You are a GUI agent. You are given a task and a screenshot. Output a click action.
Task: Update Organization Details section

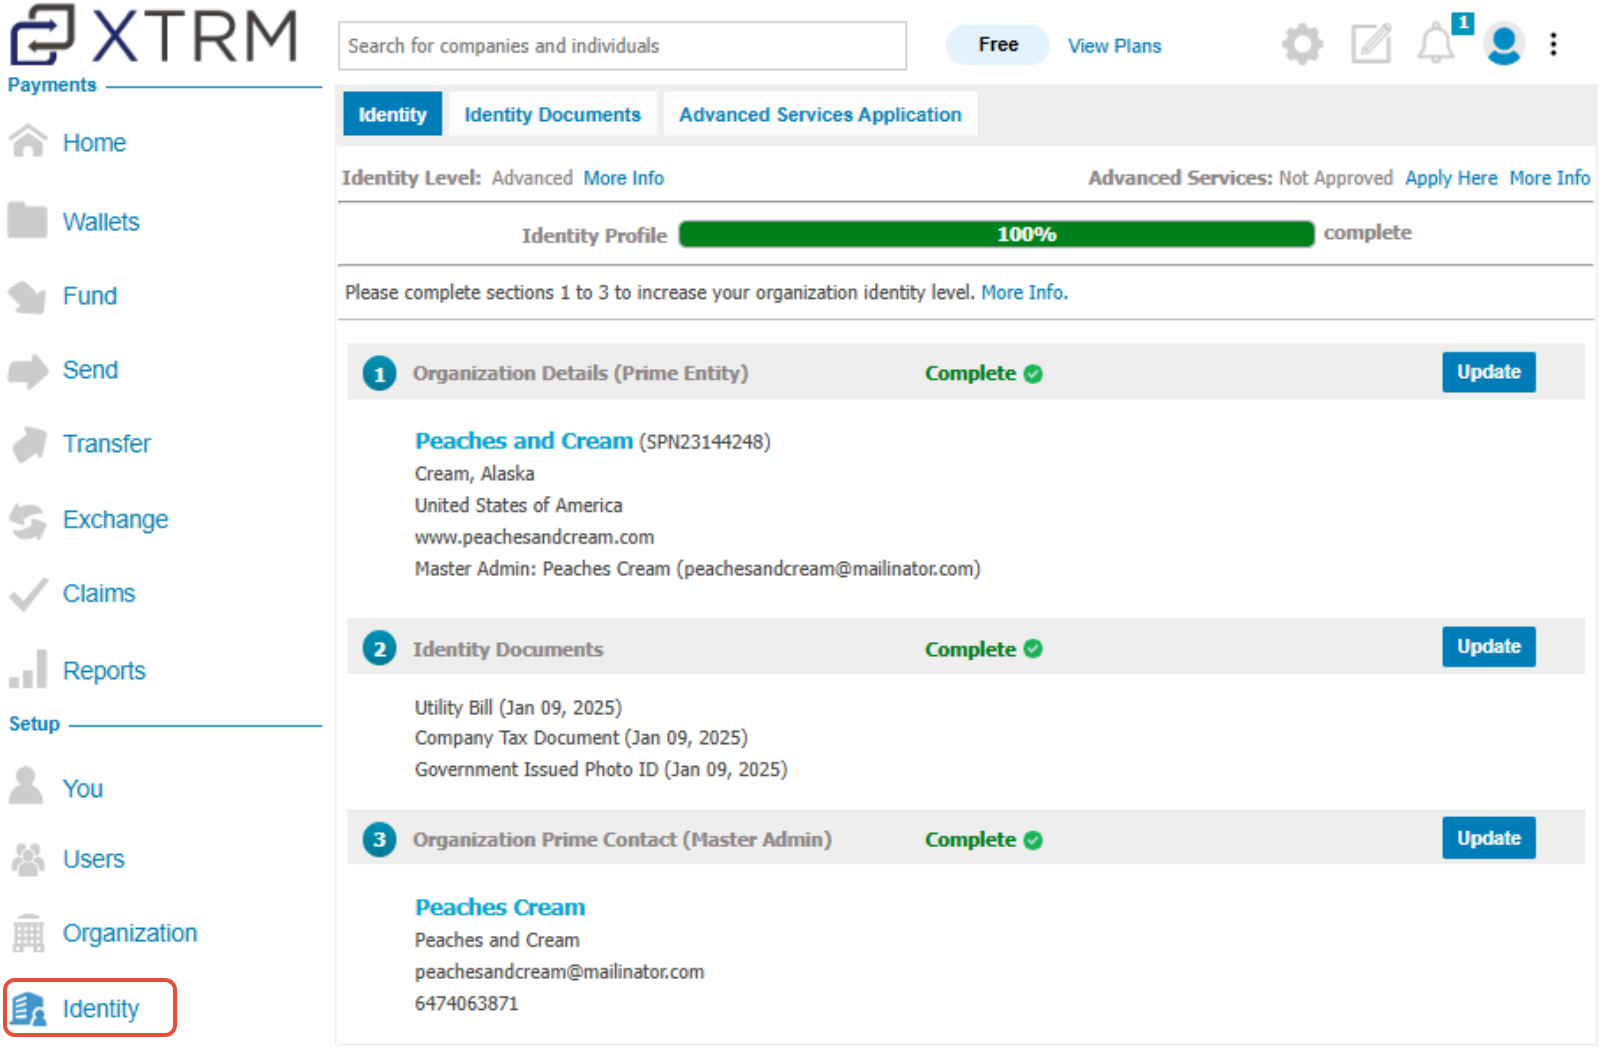pos(1488,372)
